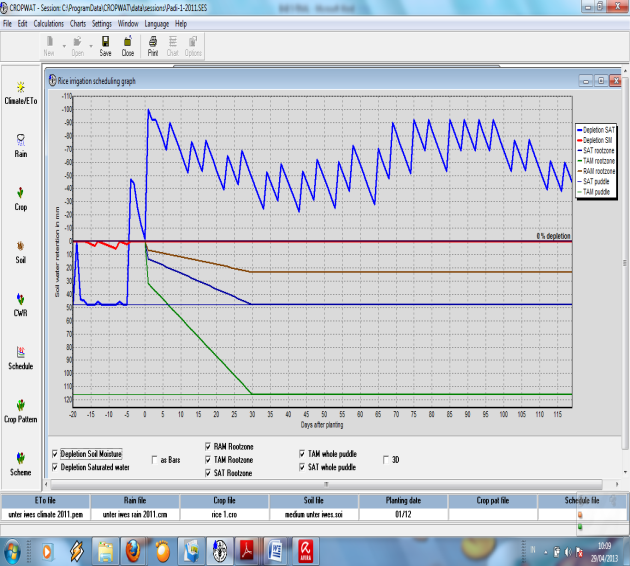The height and width of the screenshot is (566, 630).
Task: Open the Climate/ETo module
Action: [20, 93]
